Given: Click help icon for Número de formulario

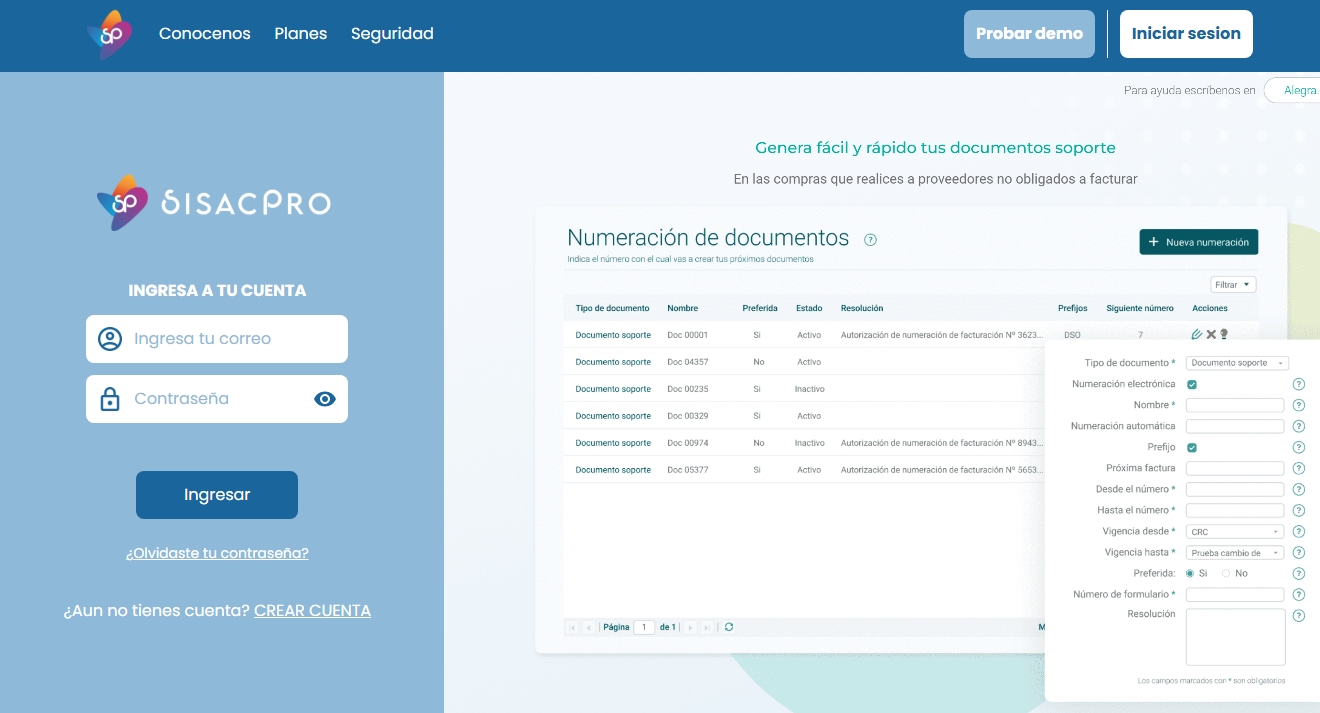Looking at the screenshot, I should coord(1299,594).
